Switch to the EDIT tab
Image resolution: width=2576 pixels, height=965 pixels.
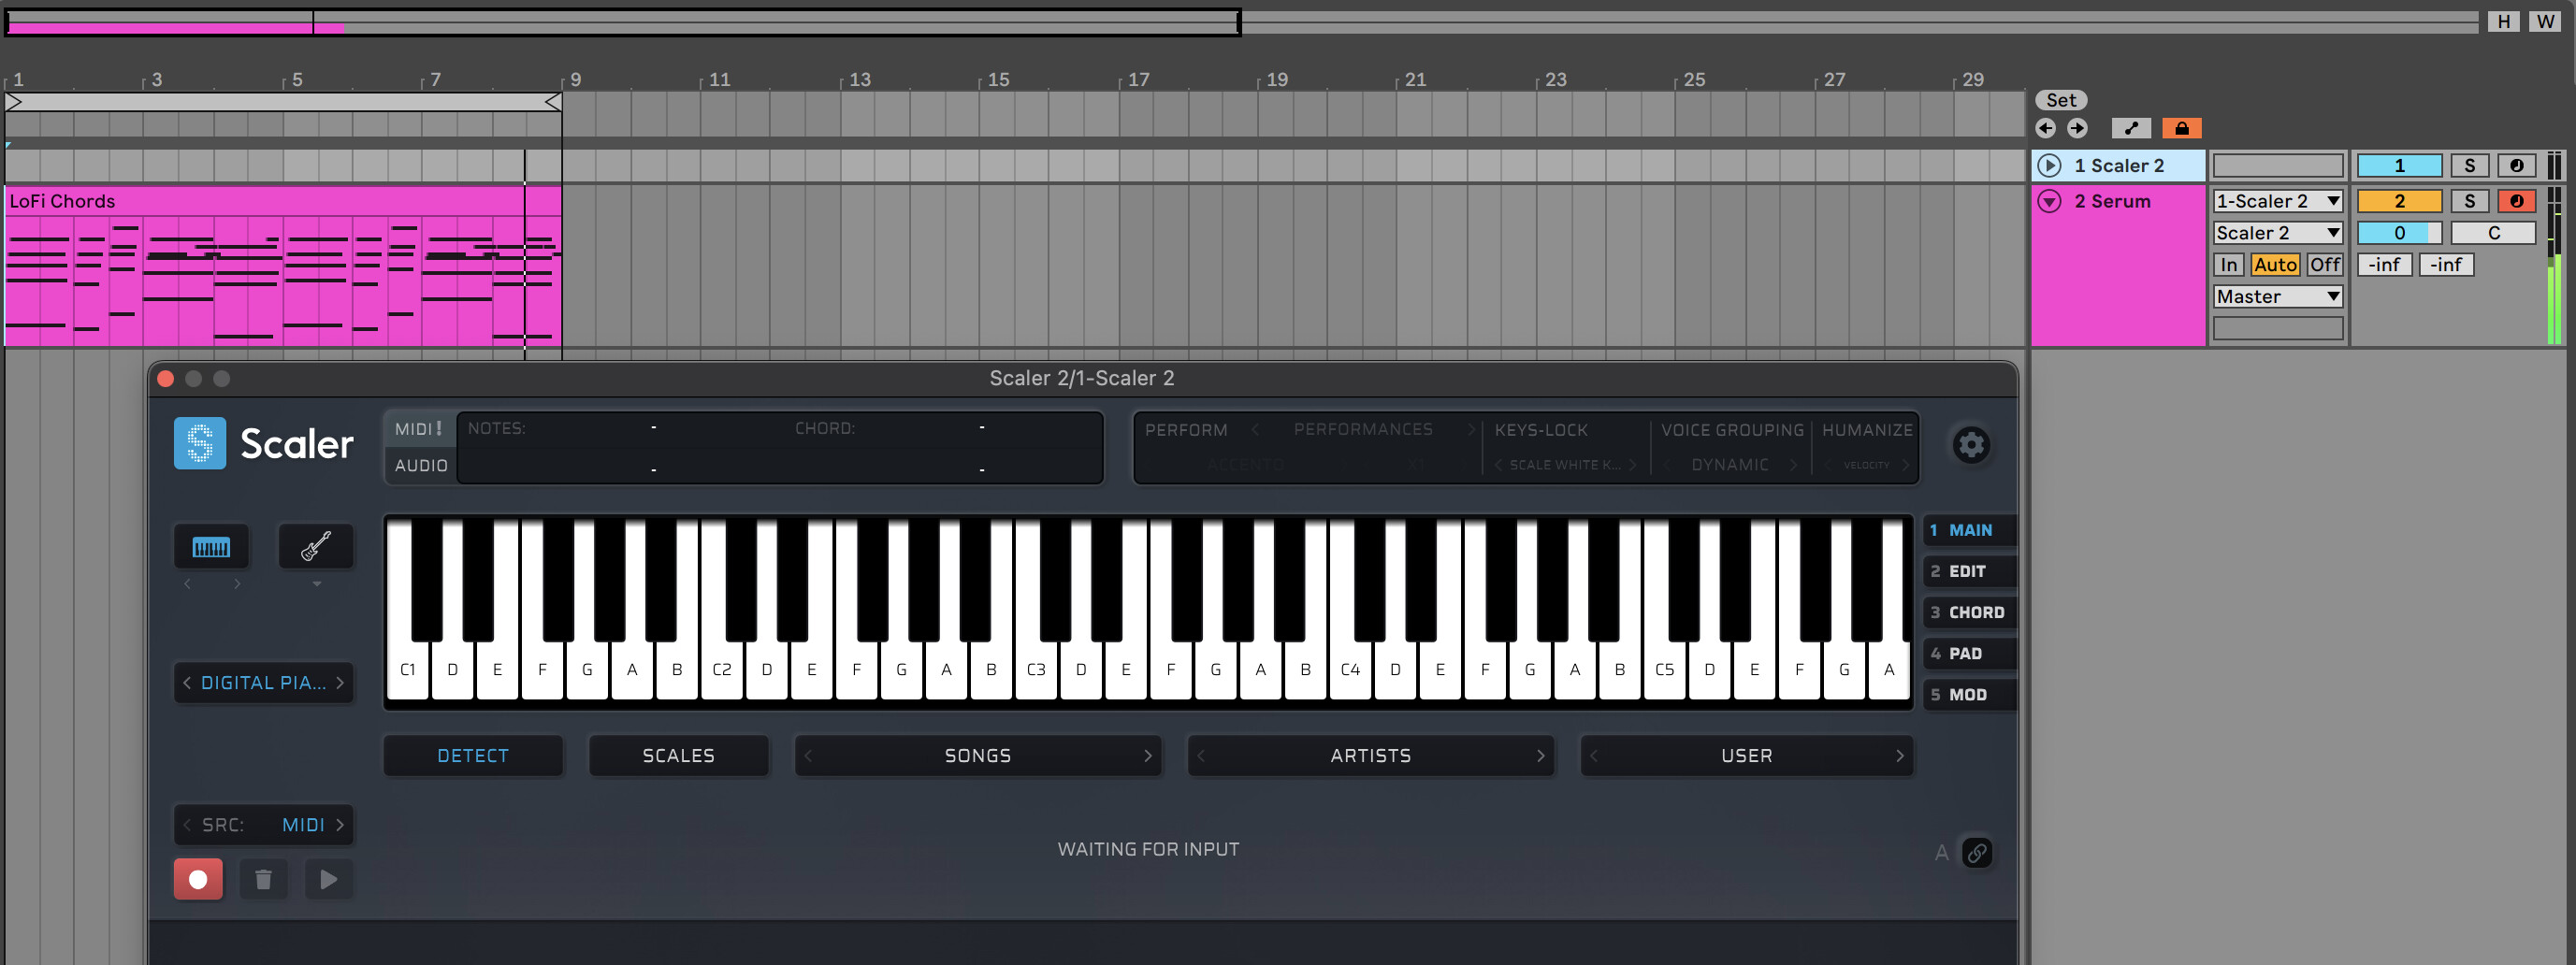tap(1968, 572)
